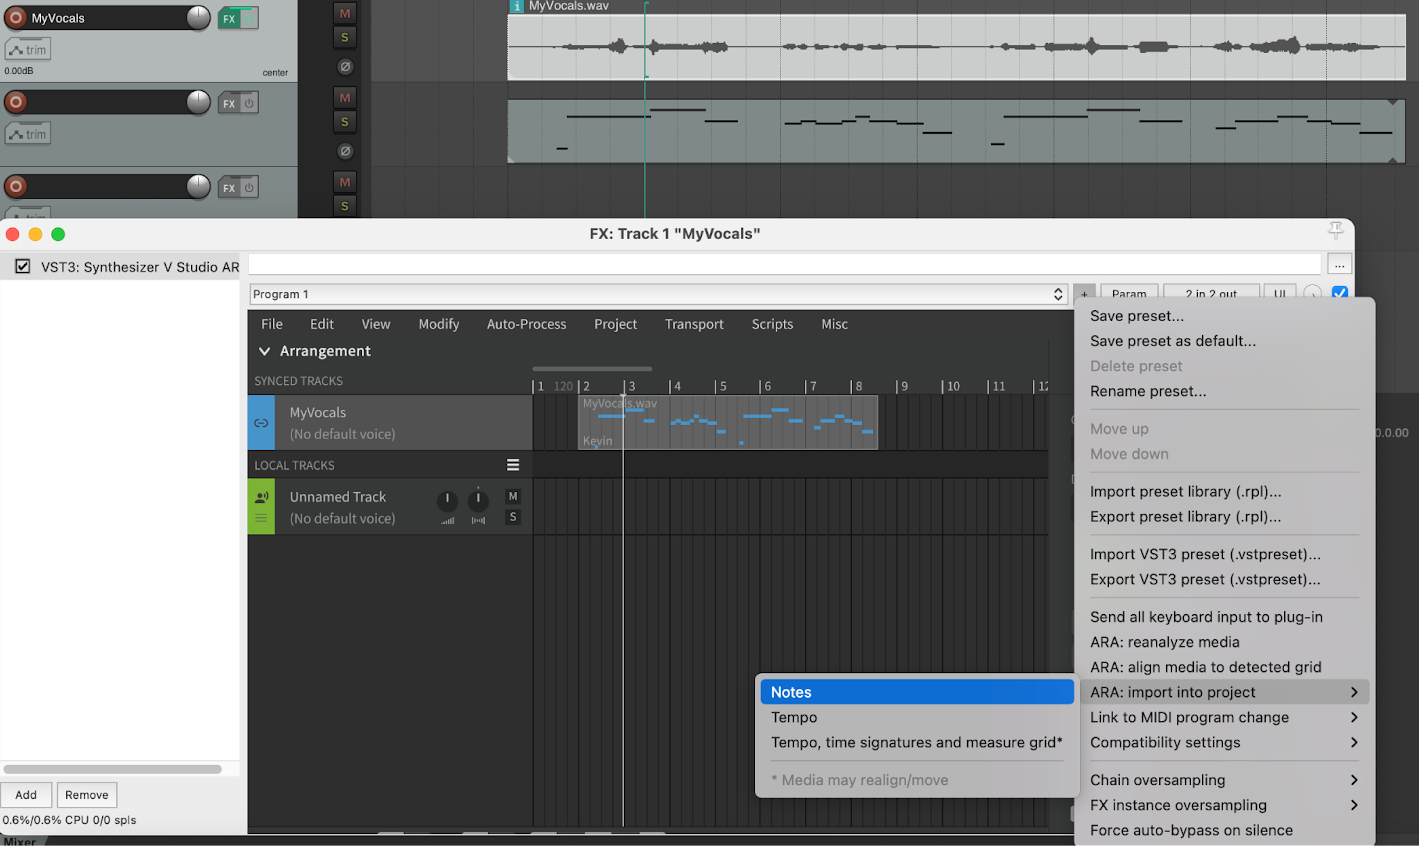This screenshot has height=846, width=1419.
Task: Solo the second track in the arrange view
Action: [x=345, y=122]
